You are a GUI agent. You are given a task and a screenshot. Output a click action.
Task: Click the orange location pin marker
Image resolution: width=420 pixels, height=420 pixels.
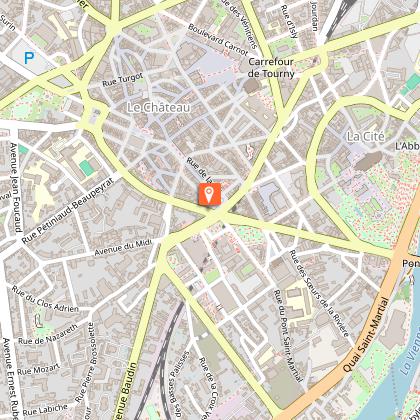[x=210, y=194]
